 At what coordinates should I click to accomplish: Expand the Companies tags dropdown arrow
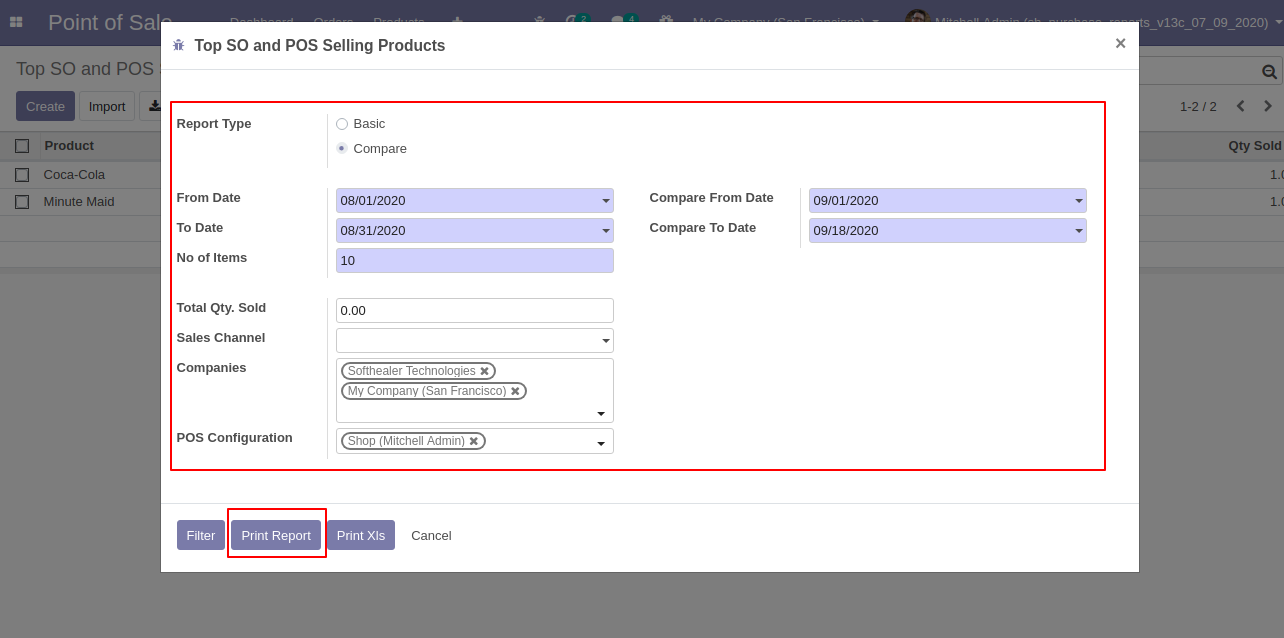tap(601, 413)
